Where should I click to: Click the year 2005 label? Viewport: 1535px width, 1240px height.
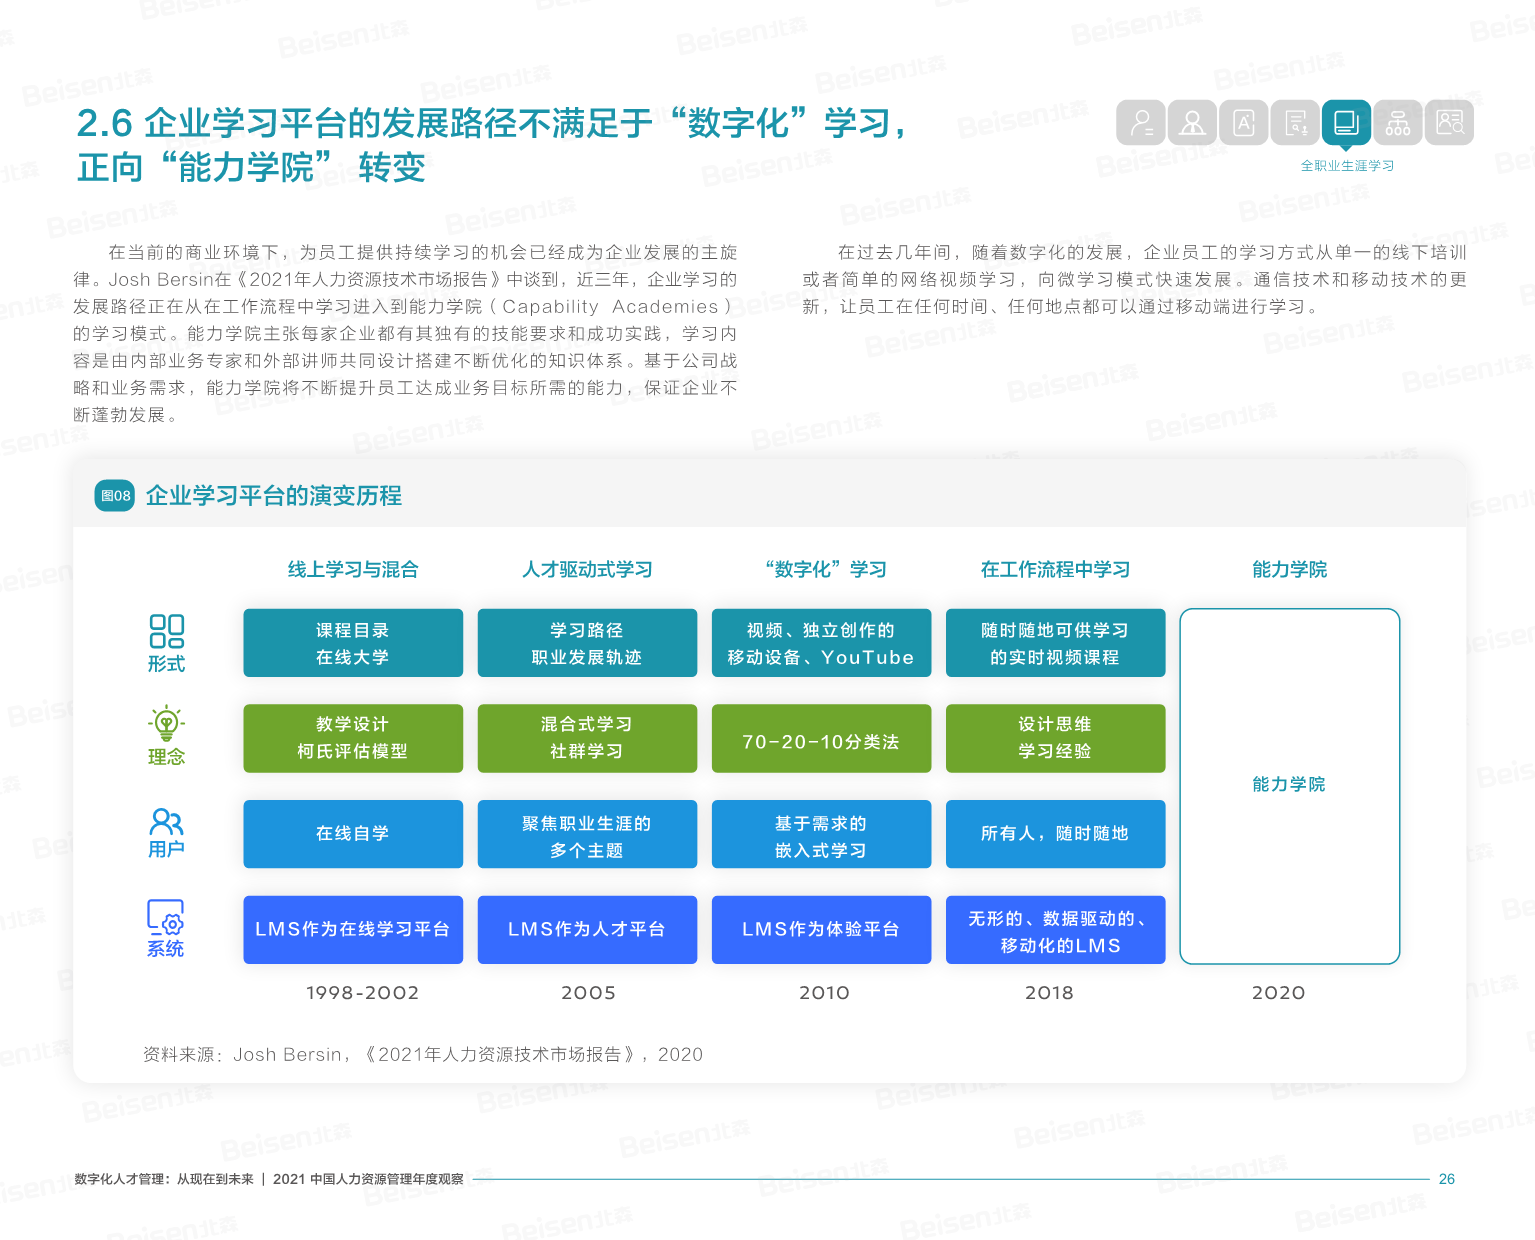coord(588,993)
